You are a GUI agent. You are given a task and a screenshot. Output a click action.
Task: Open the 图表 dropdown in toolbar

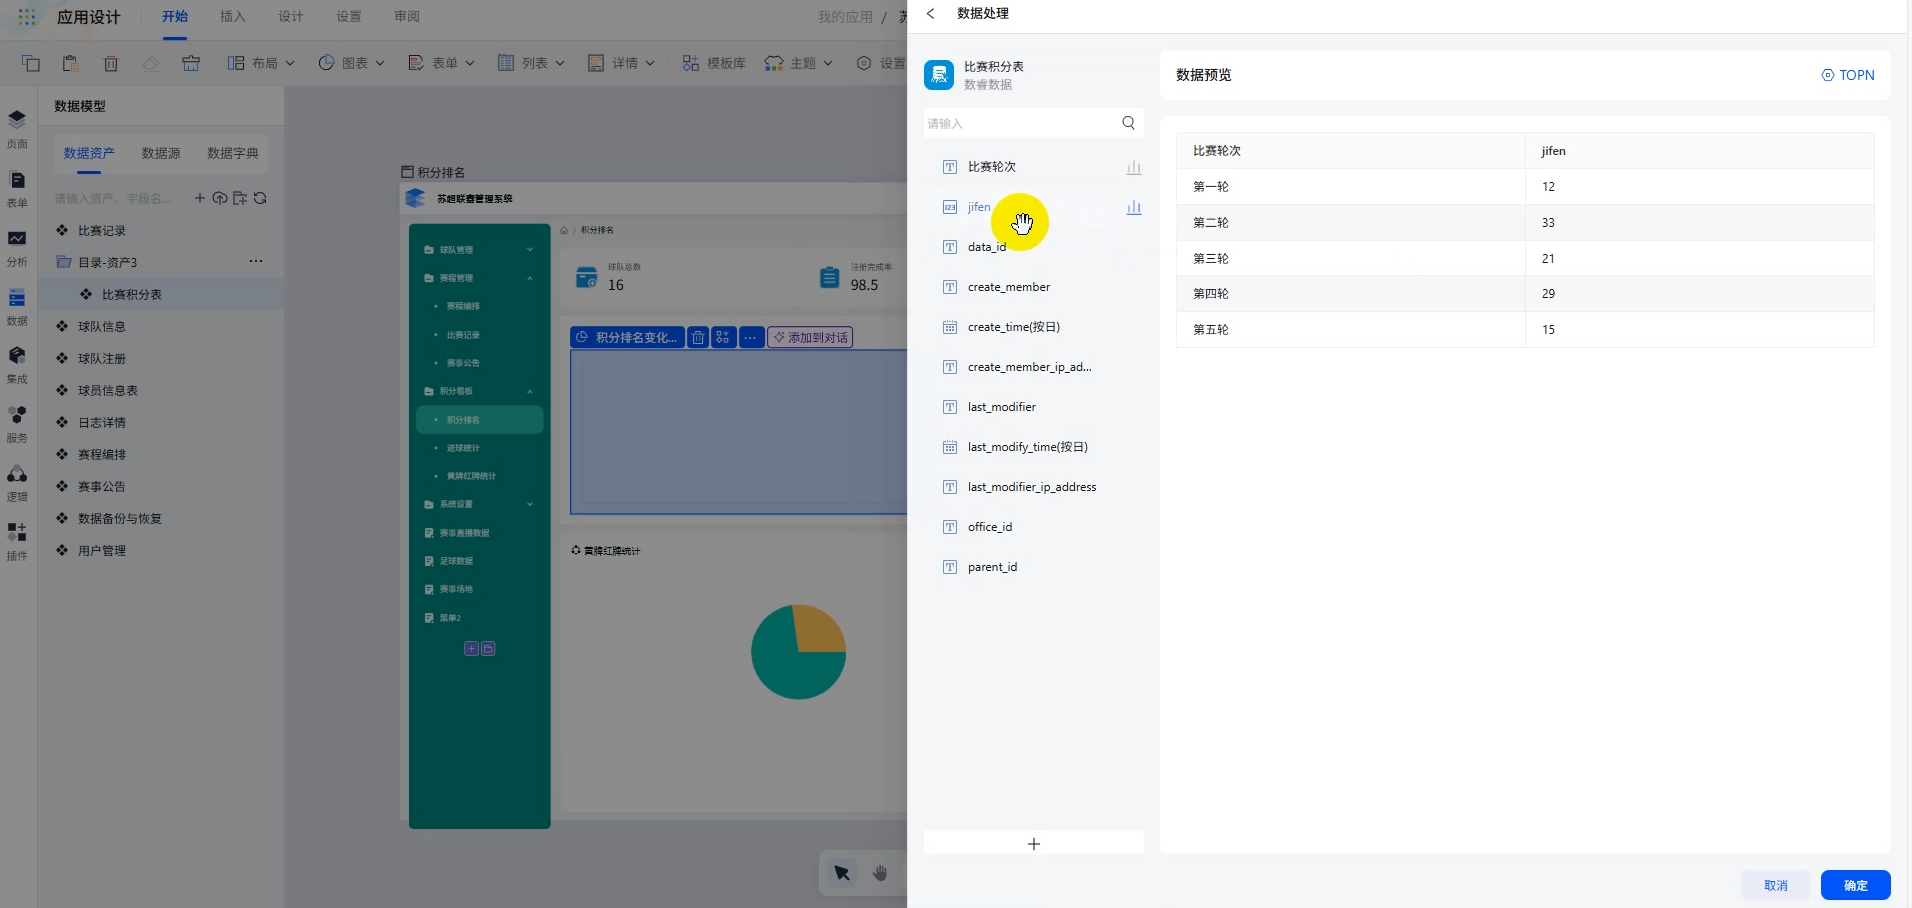351,63
